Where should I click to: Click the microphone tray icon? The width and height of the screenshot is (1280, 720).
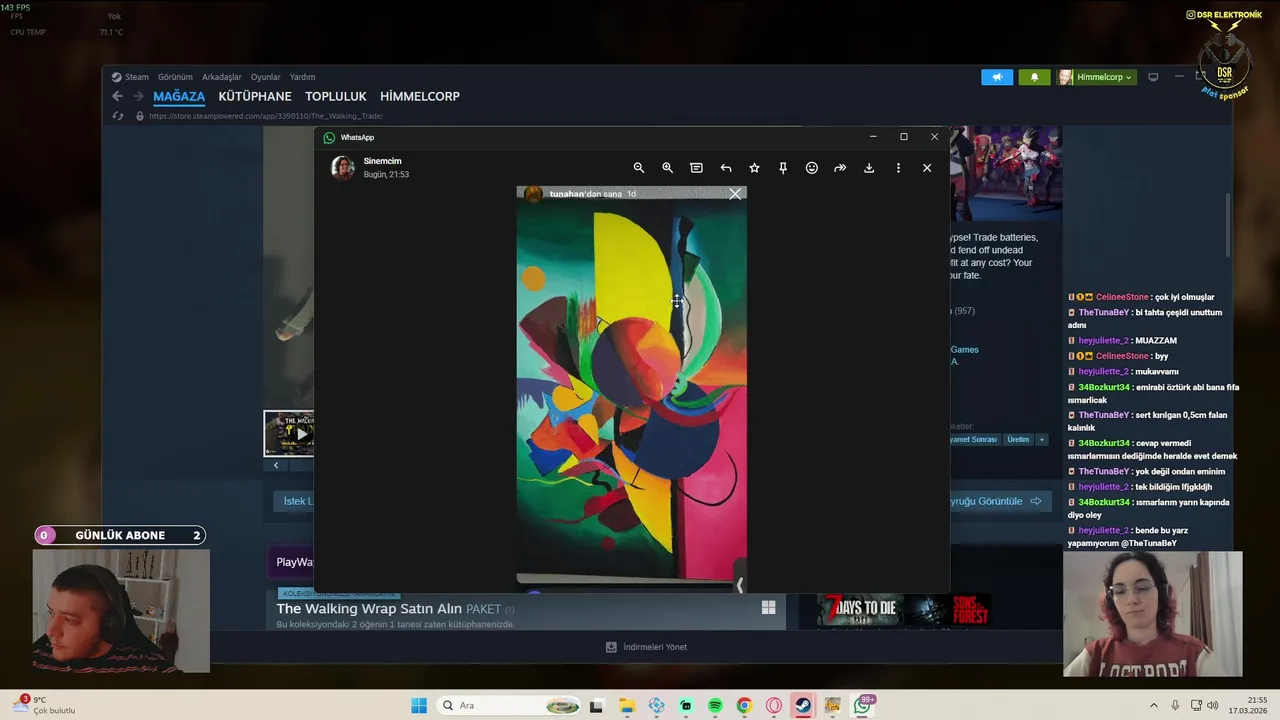point(1175,705)
